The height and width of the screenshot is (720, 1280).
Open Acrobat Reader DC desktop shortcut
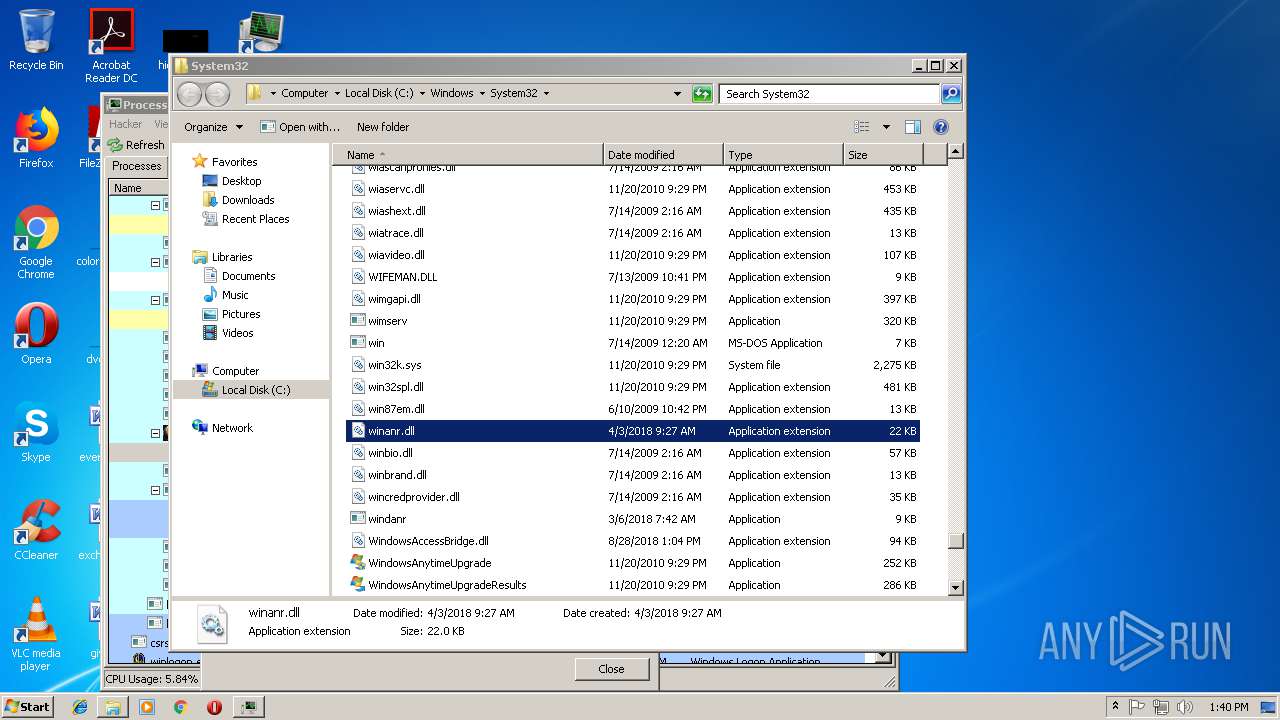pyautogui.click(x=111, y=45)
